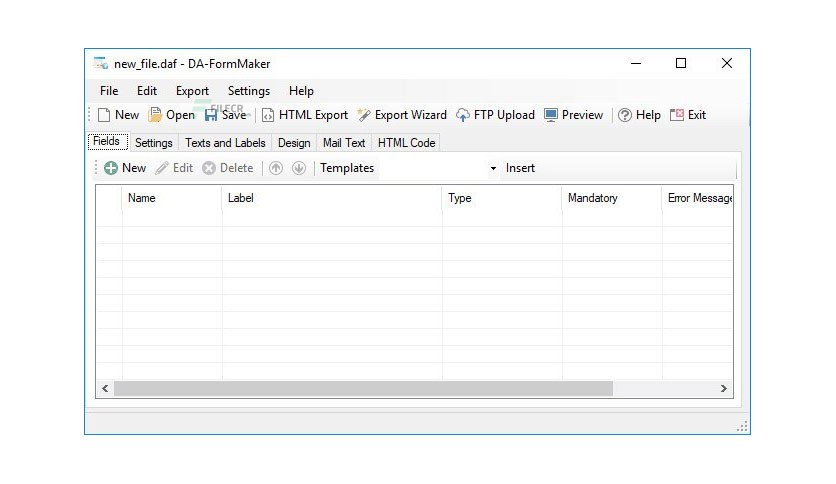The image size is (836, 484).
Task: Open the Help menu in the menu bar
Action: pyautogui.click(x=301, y=91)
